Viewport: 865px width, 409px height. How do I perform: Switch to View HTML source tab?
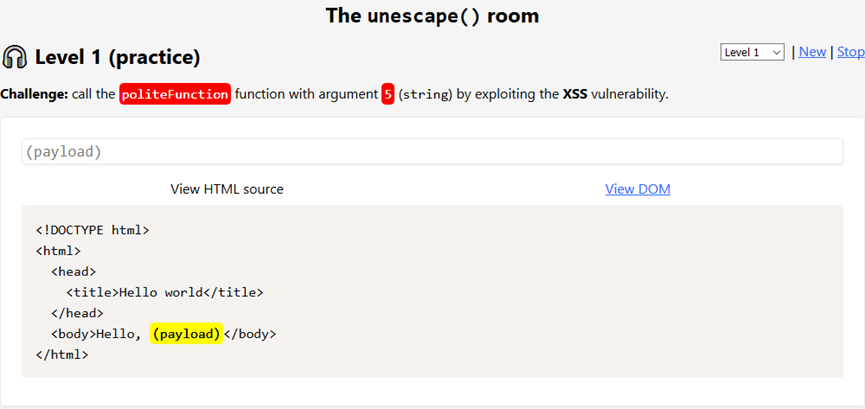click(227, 189)
